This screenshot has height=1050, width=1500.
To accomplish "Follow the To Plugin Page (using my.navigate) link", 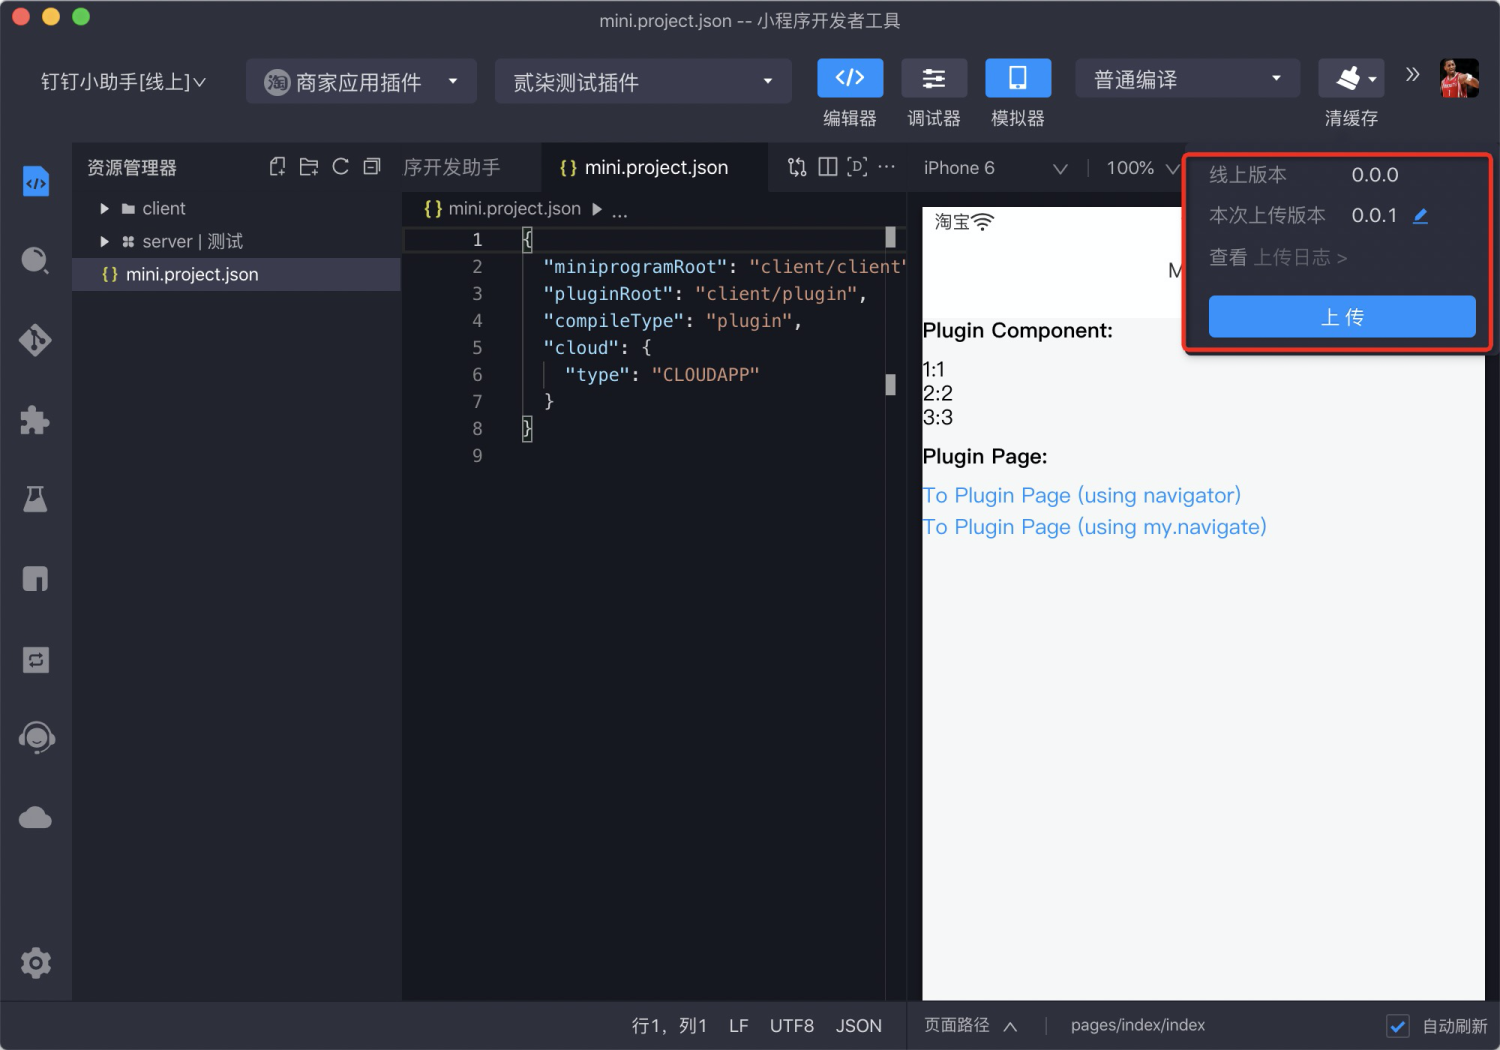I will click(x=1094, y=527).
